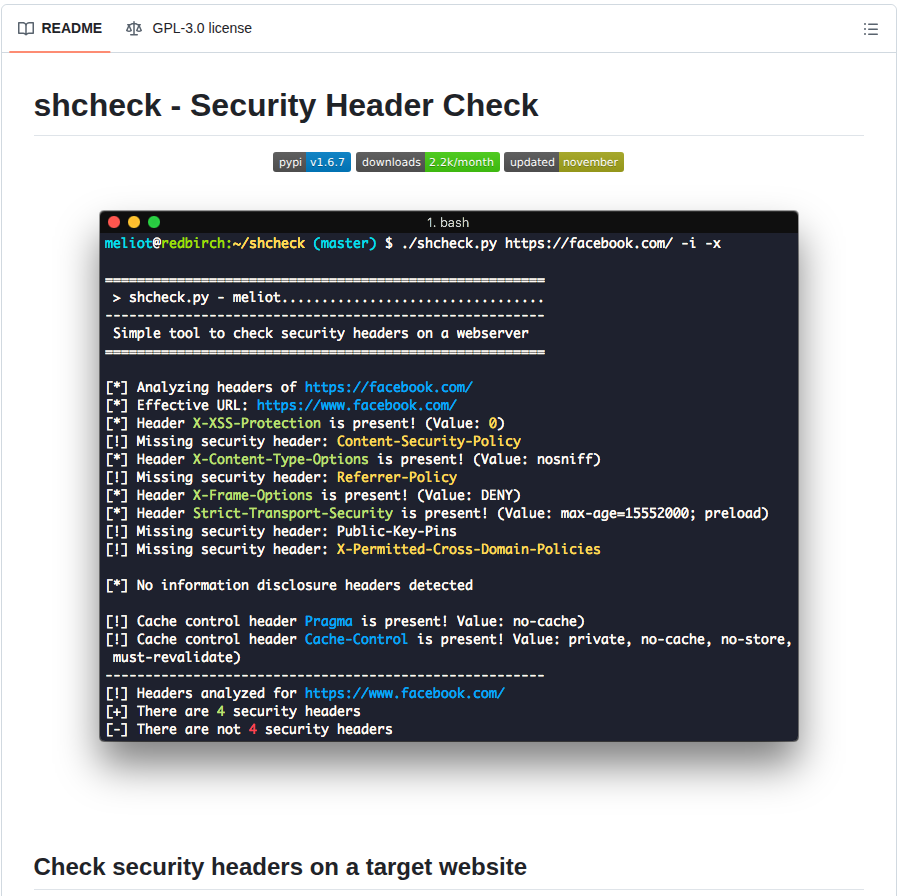Image resolution: width=897 pixels, height=896 pixels.
Task: Open the downloads 2.2k/month badge
Action: (427, 162)
